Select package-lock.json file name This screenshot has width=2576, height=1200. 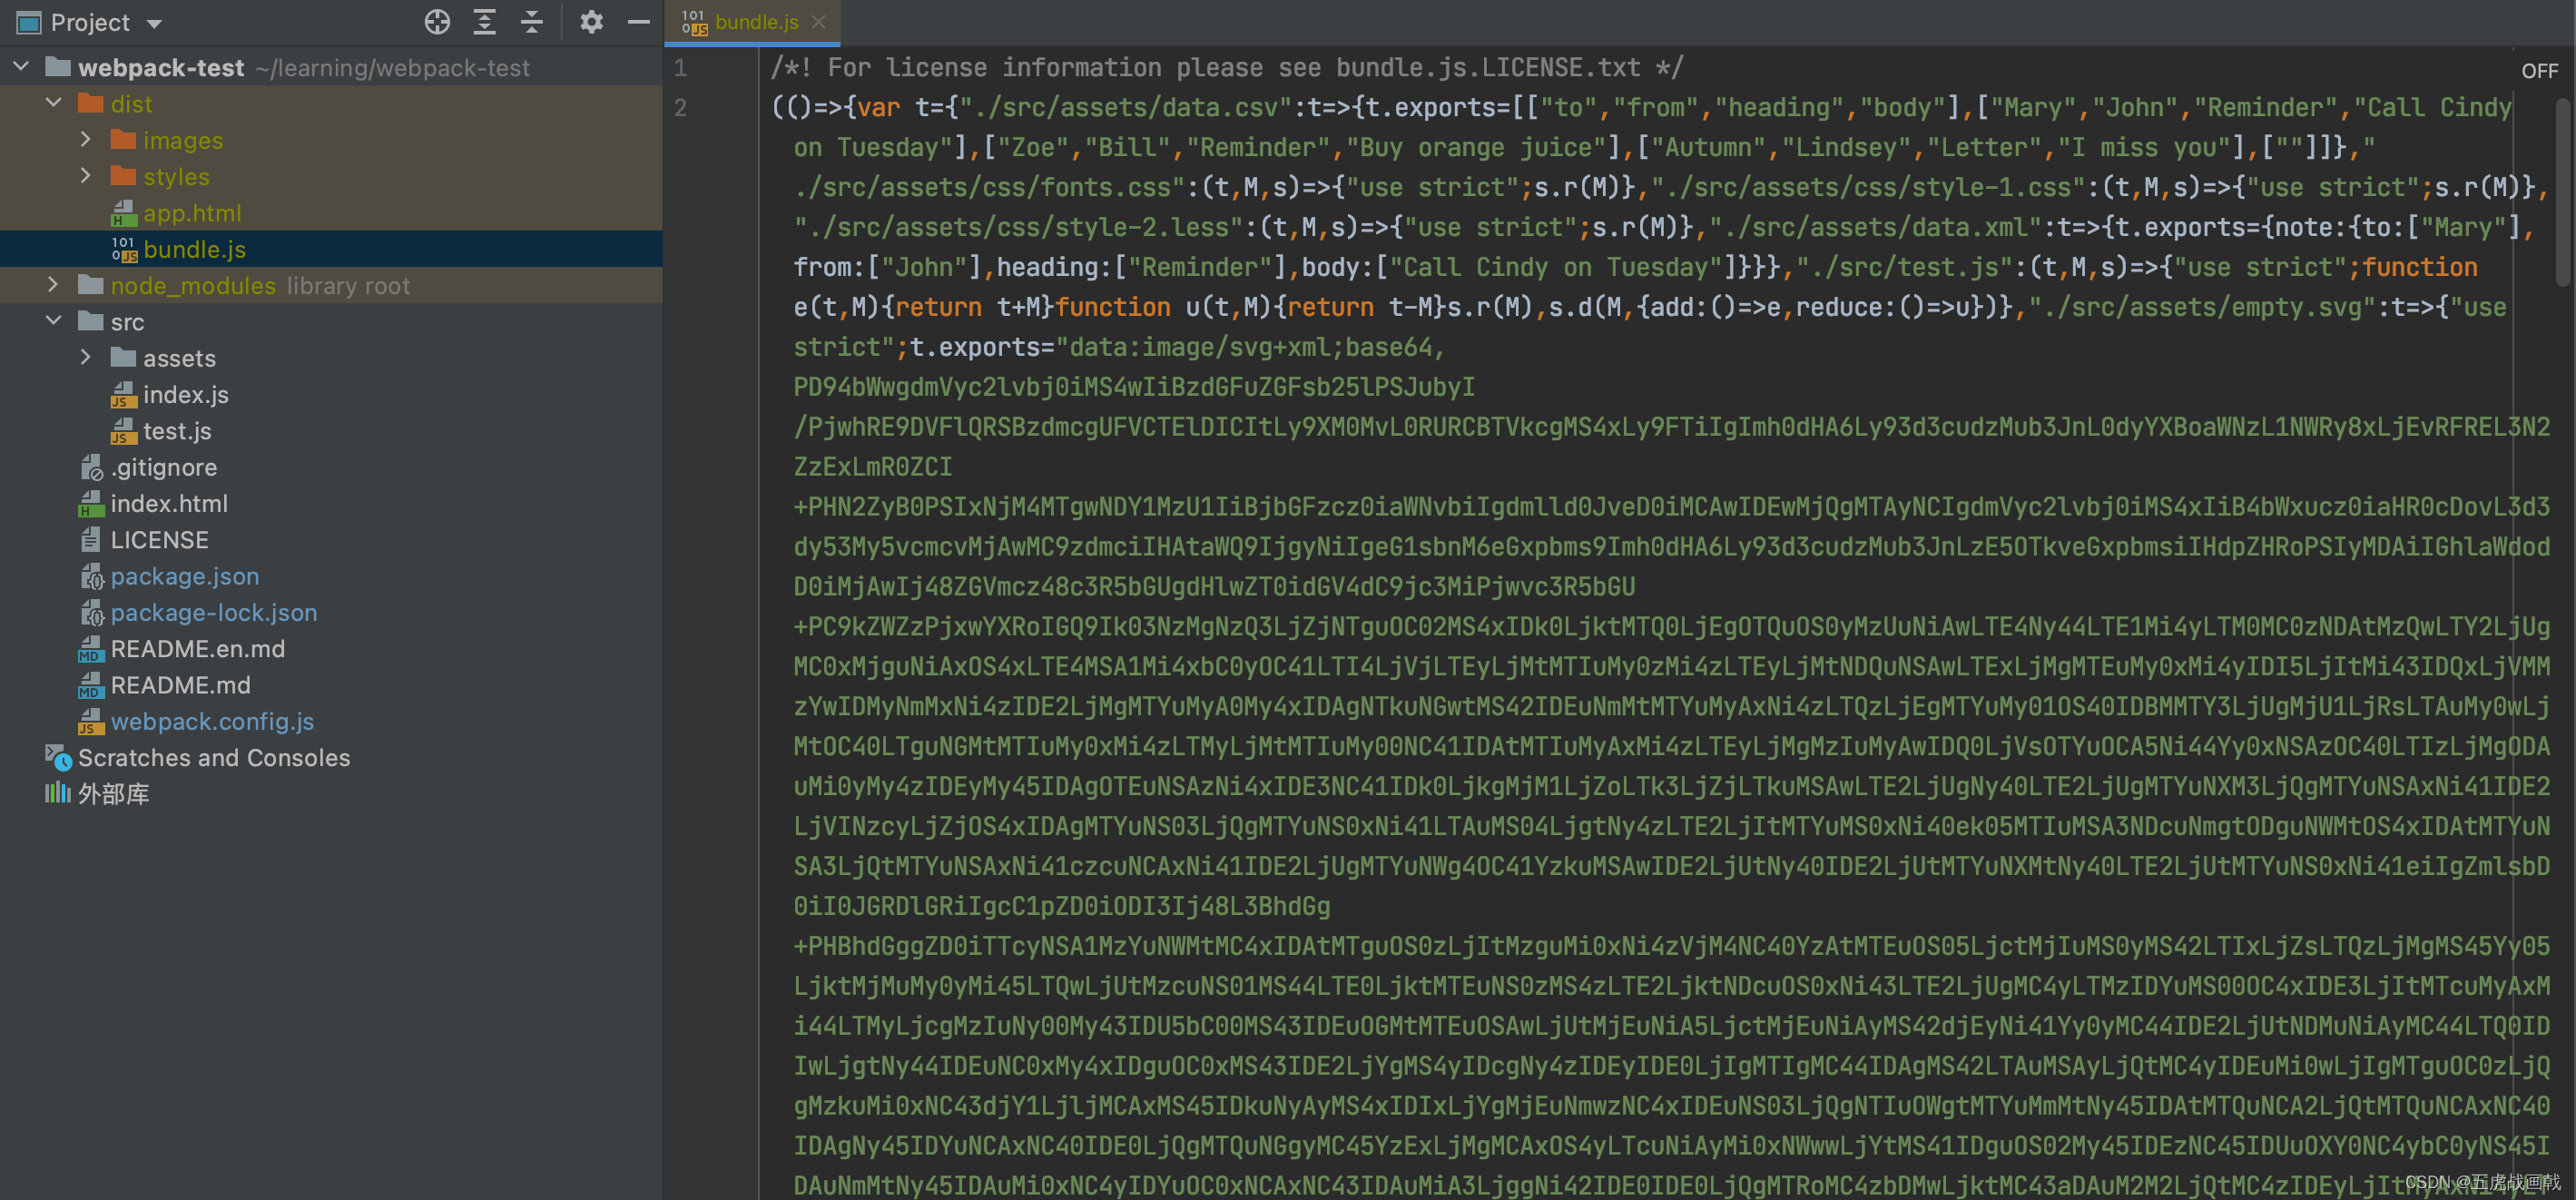point(213,612)
